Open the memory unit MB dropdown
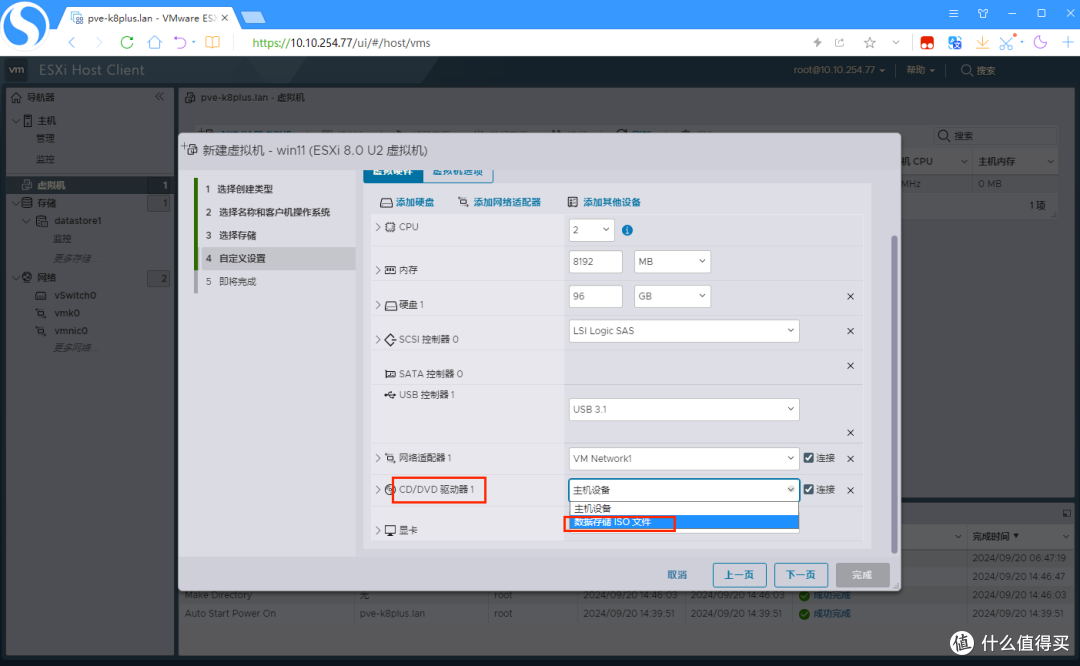Image resolution: width=1080 pixels, height=666 pixels. pyautogui.click(x=672, y=261)
